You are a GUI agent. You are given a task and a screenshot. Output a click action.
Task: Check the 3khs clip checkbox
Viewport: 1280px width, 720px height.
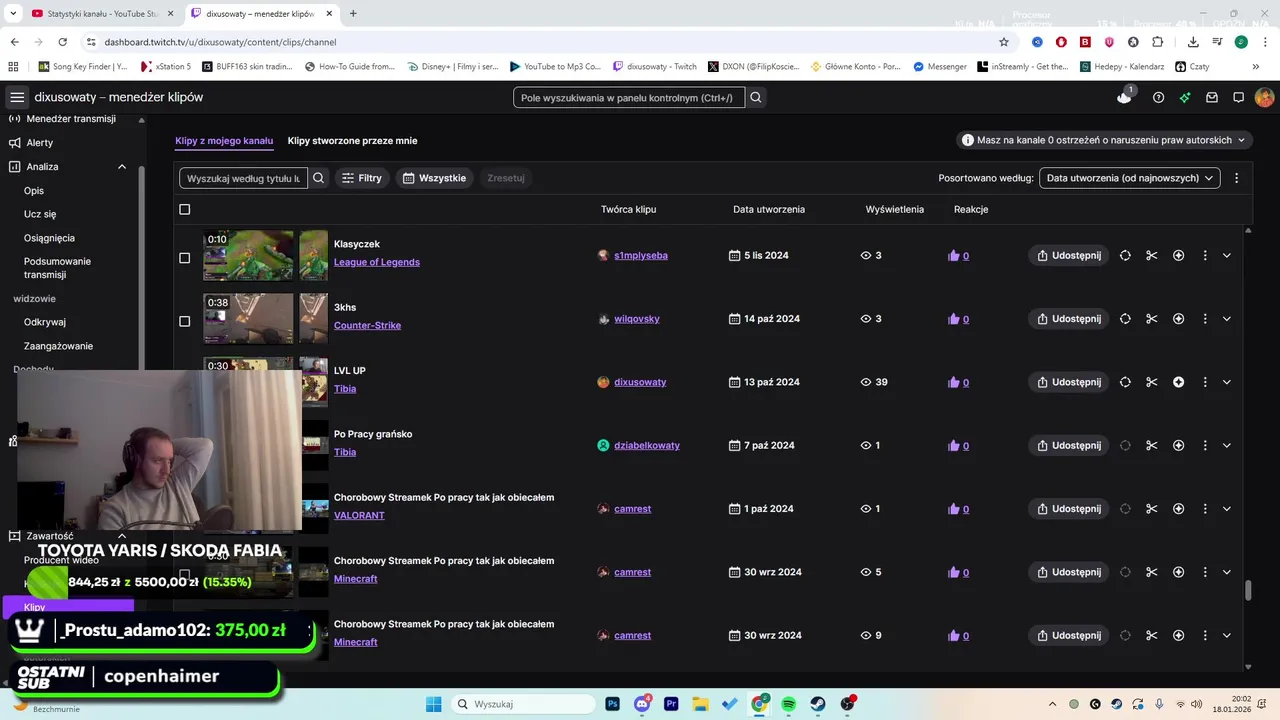click(184, 321)
